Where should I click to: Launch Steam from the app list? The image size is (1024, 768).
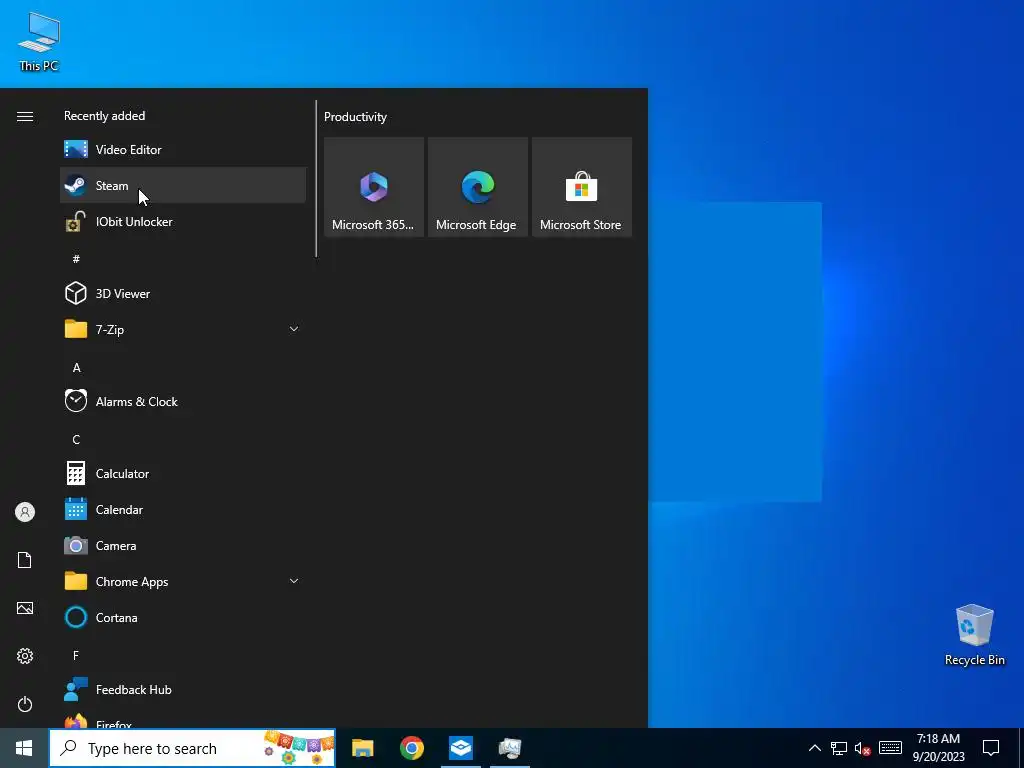click(183, 185)
